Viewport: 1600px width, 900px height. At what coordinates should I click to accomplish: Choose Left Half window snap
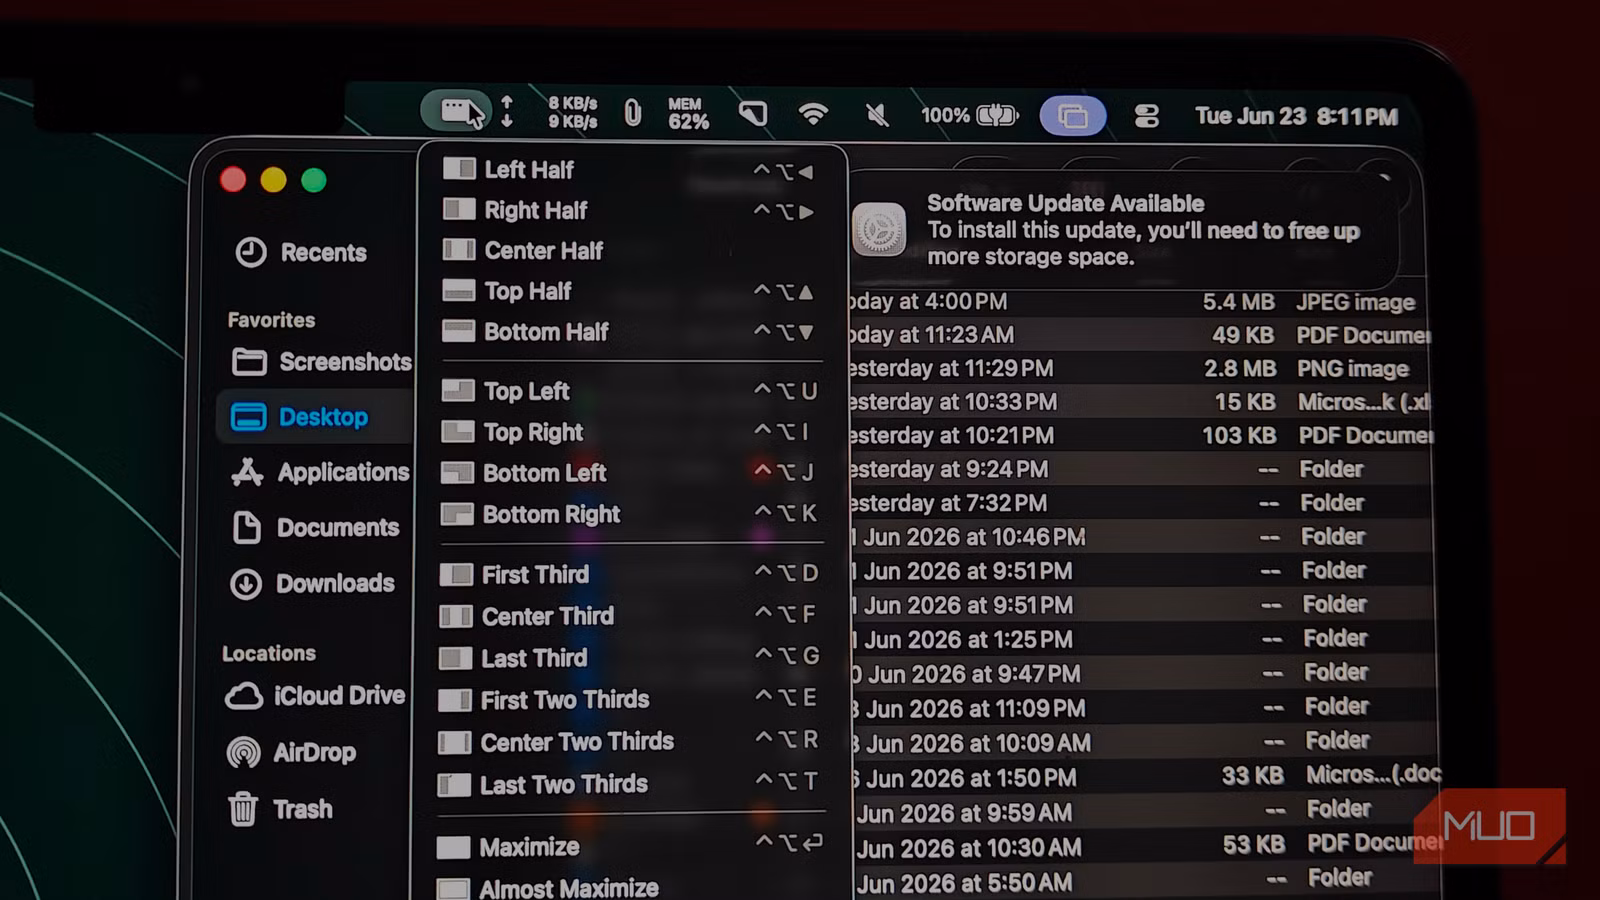(x=632, y=170)
